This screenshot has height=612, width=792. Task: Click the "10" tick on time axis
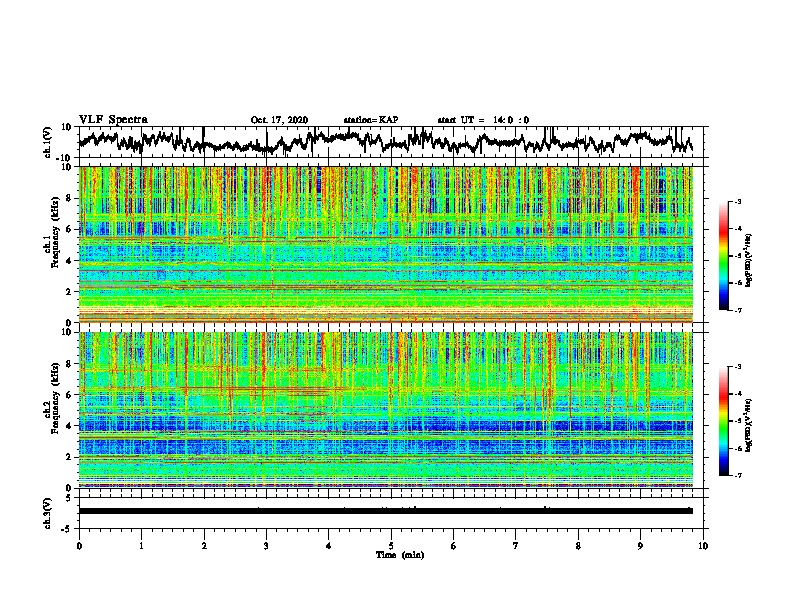tap(703, 546)
